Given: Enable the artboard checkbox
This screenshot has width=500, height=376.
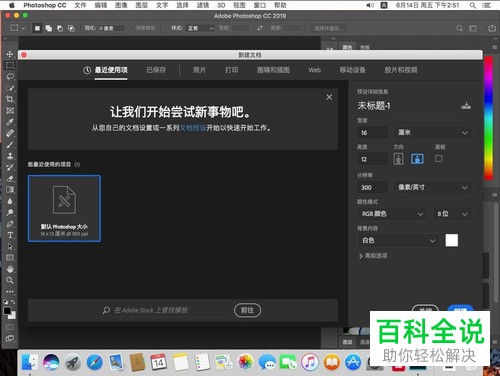Looking at the screenshot, I should pyautogui.click(x=439, y=158).
